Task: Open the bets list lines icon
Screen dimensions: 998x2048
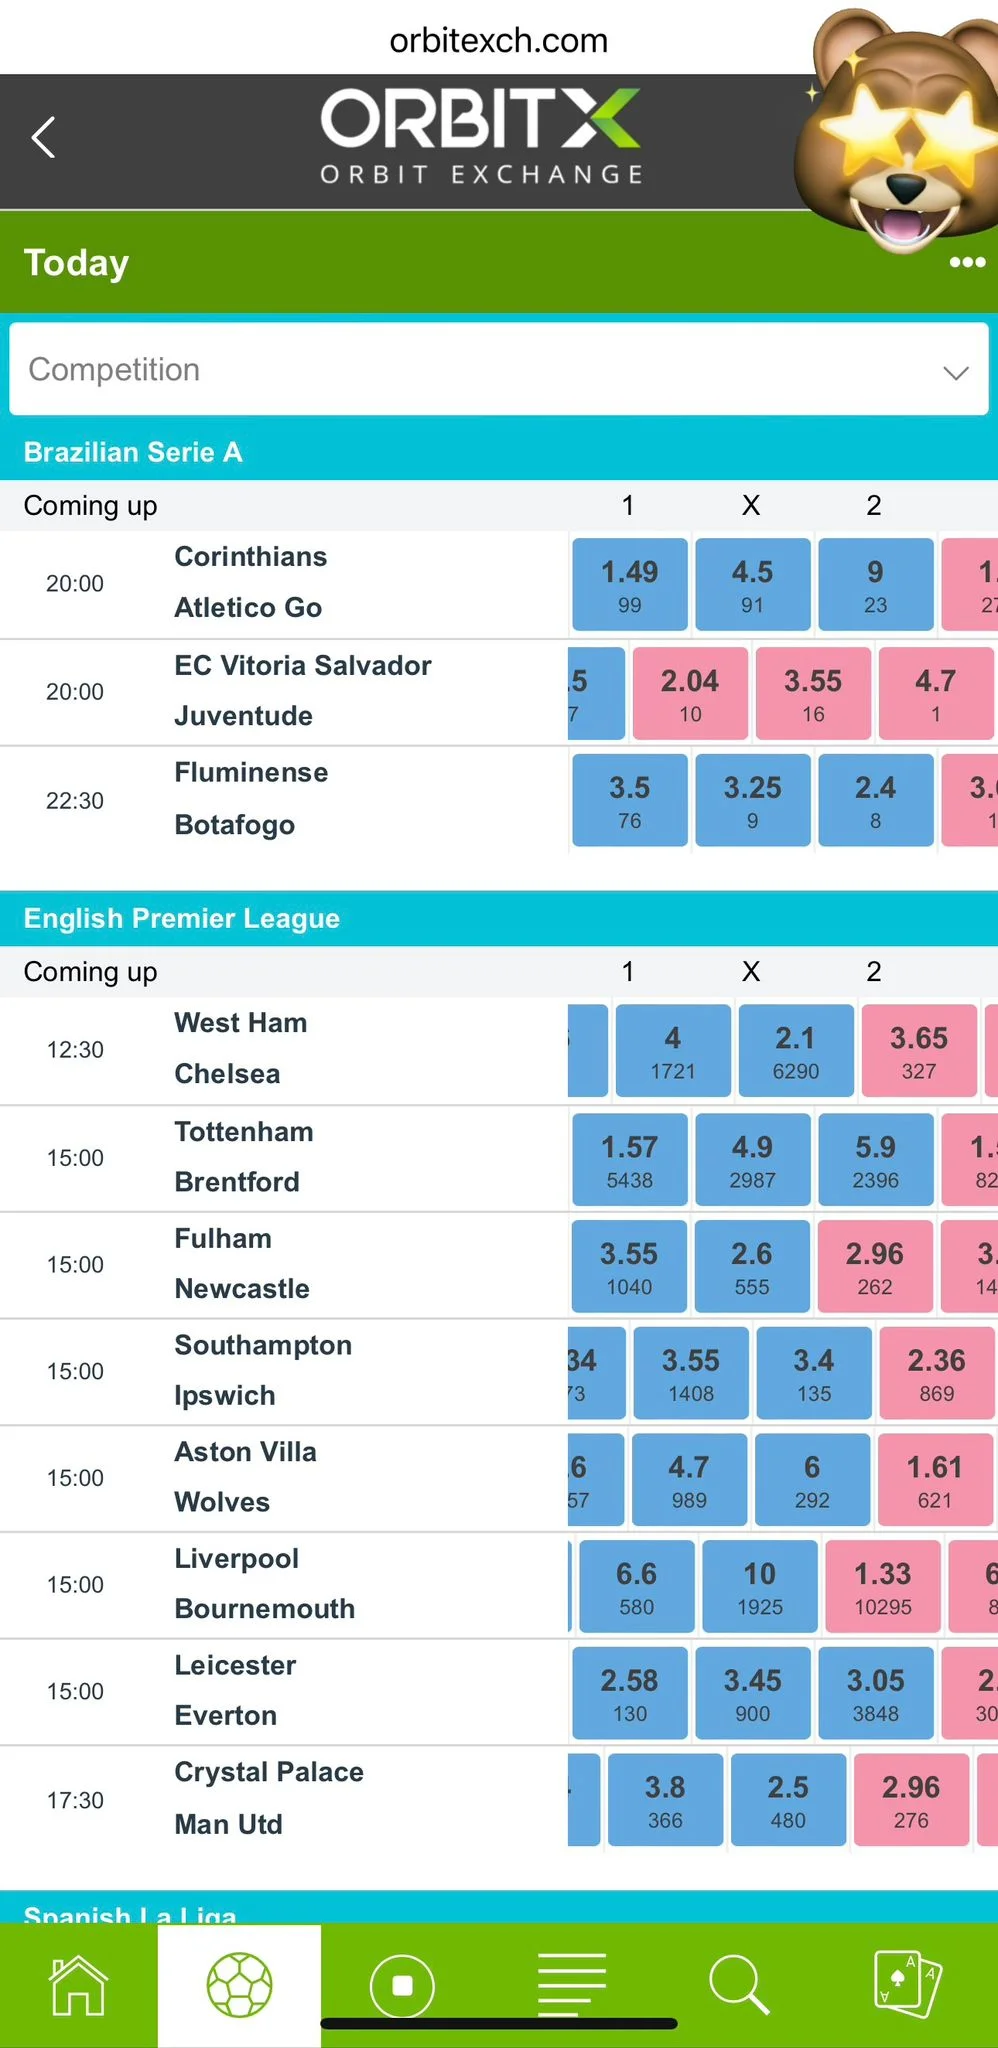Action: coord(571,1985)
